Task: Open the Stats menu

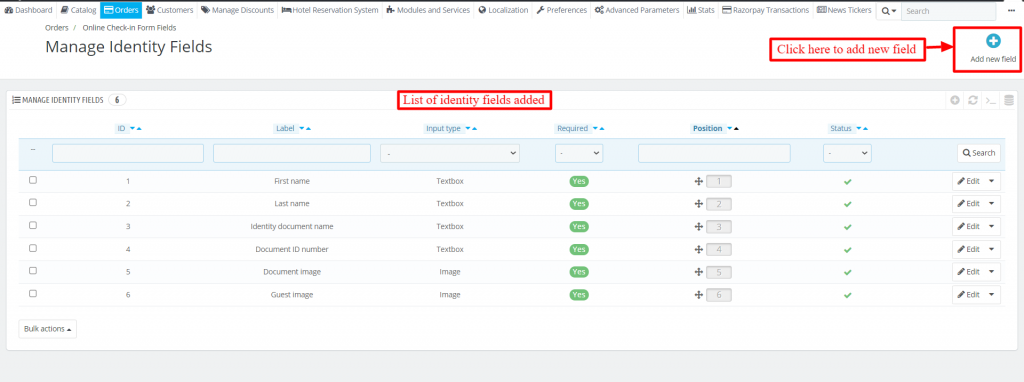Action: [x=701, y=10]
